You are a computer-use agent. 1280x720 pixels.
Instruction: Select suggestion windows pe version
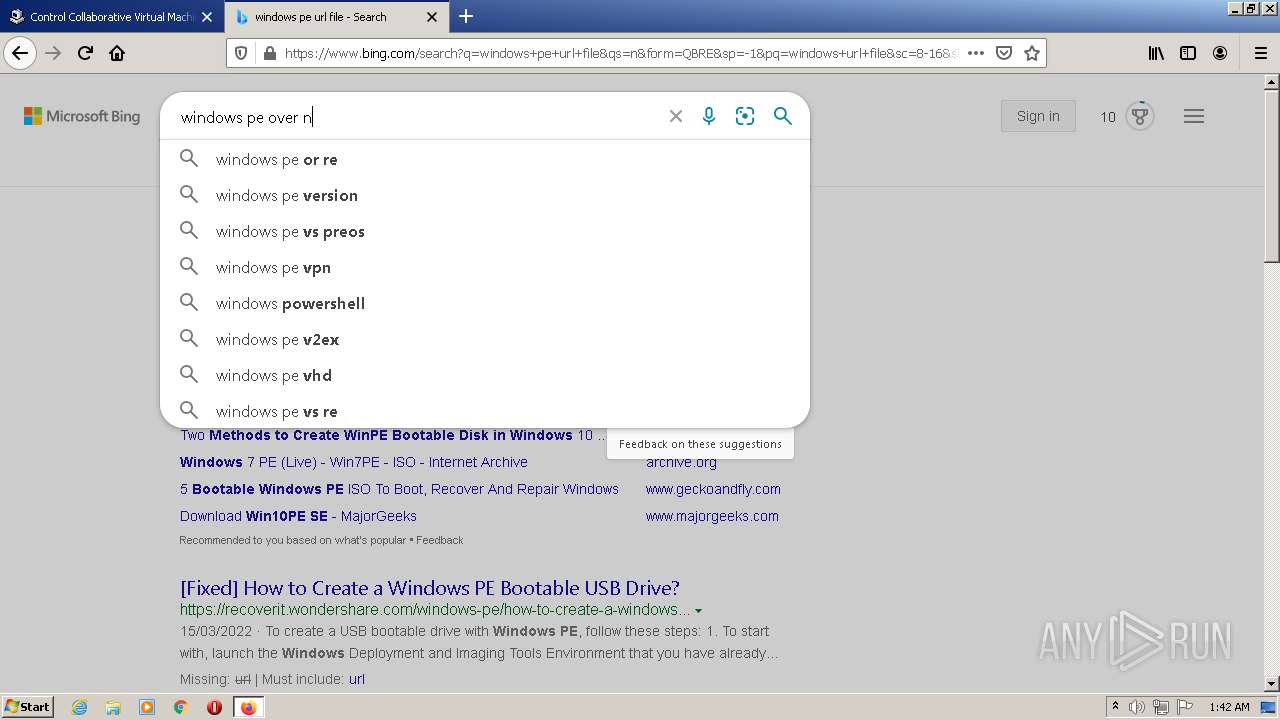point(485,195)
